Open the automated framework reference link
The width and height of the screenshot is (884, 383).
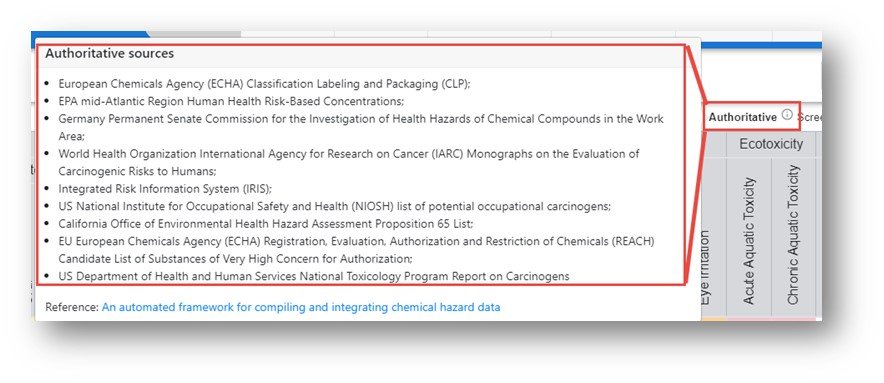301,307
